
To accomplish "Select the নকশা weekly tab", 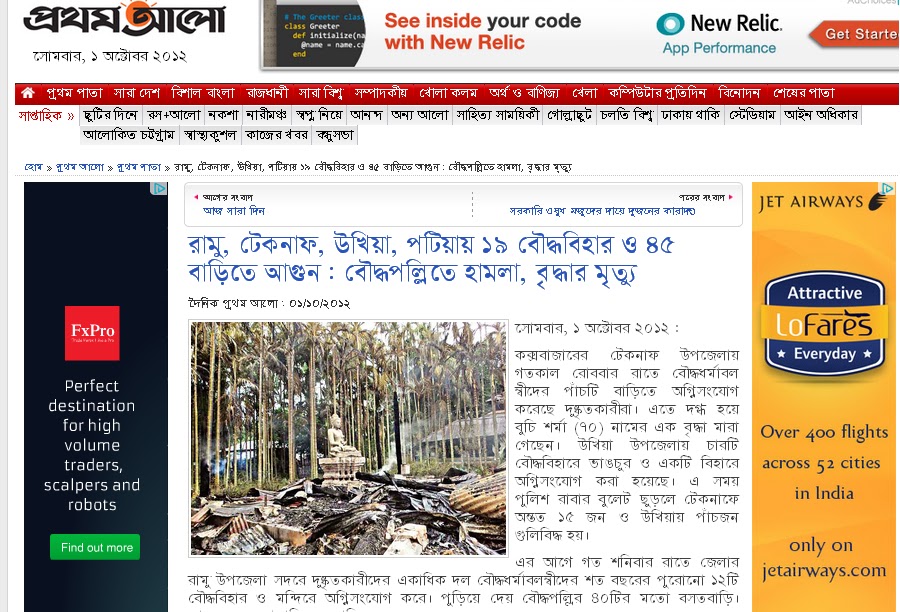I will 223,115.
